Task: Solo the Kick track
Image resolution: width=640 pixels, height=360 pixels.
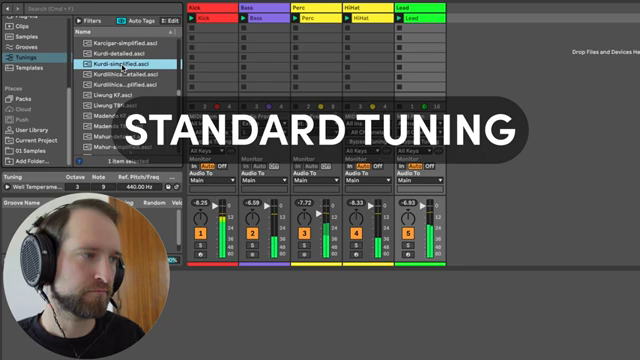Action: (x=200, y=245)
